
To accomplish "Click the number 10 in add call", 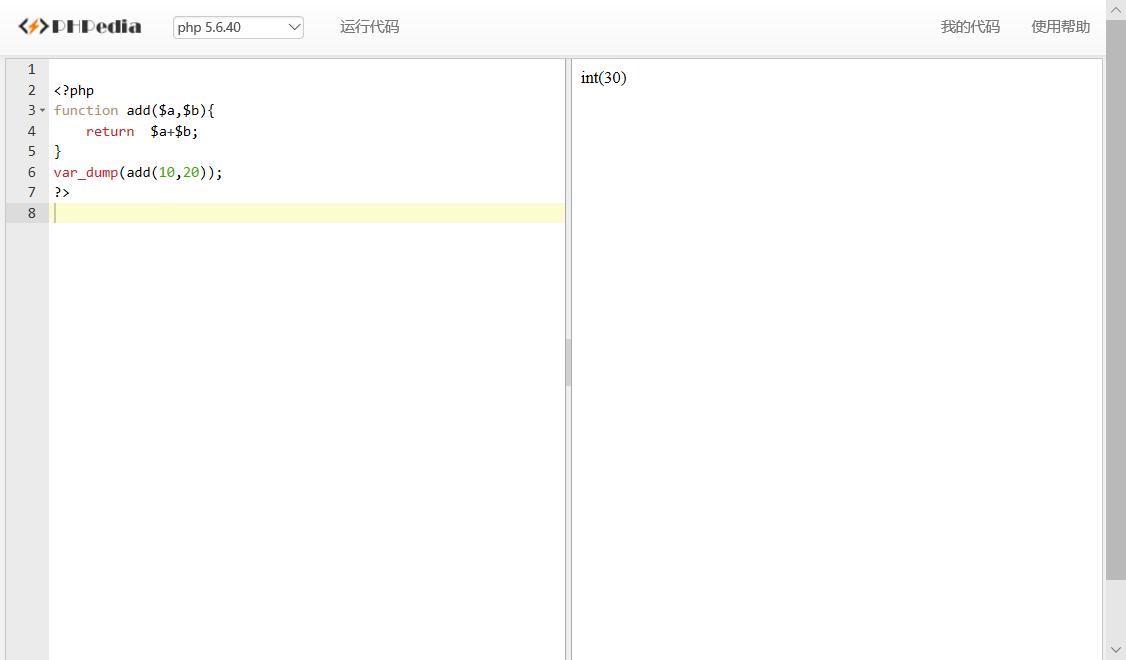I will (x=167, y=172).
